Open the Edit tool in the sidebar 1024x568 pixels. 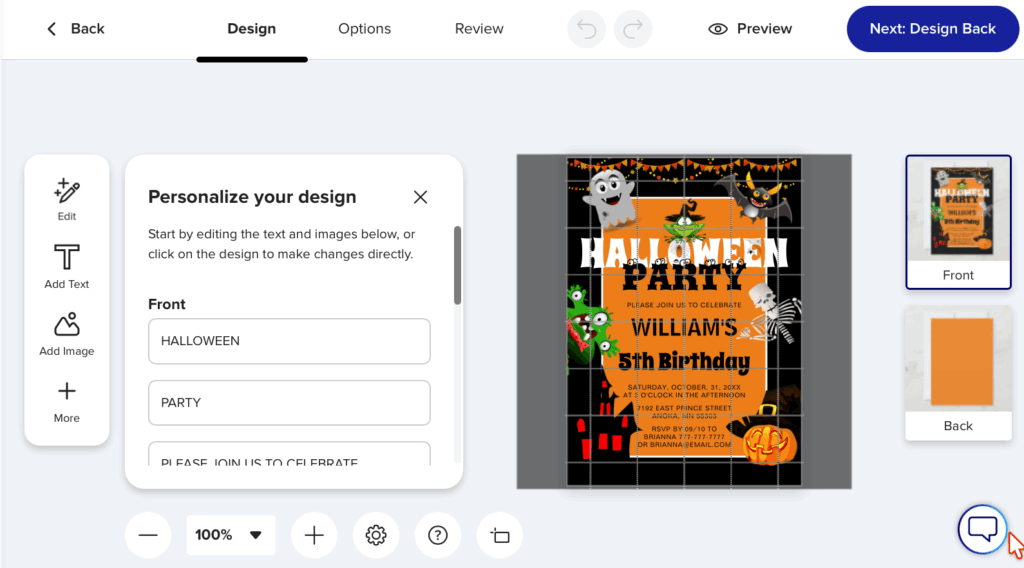tap(67, 198)
